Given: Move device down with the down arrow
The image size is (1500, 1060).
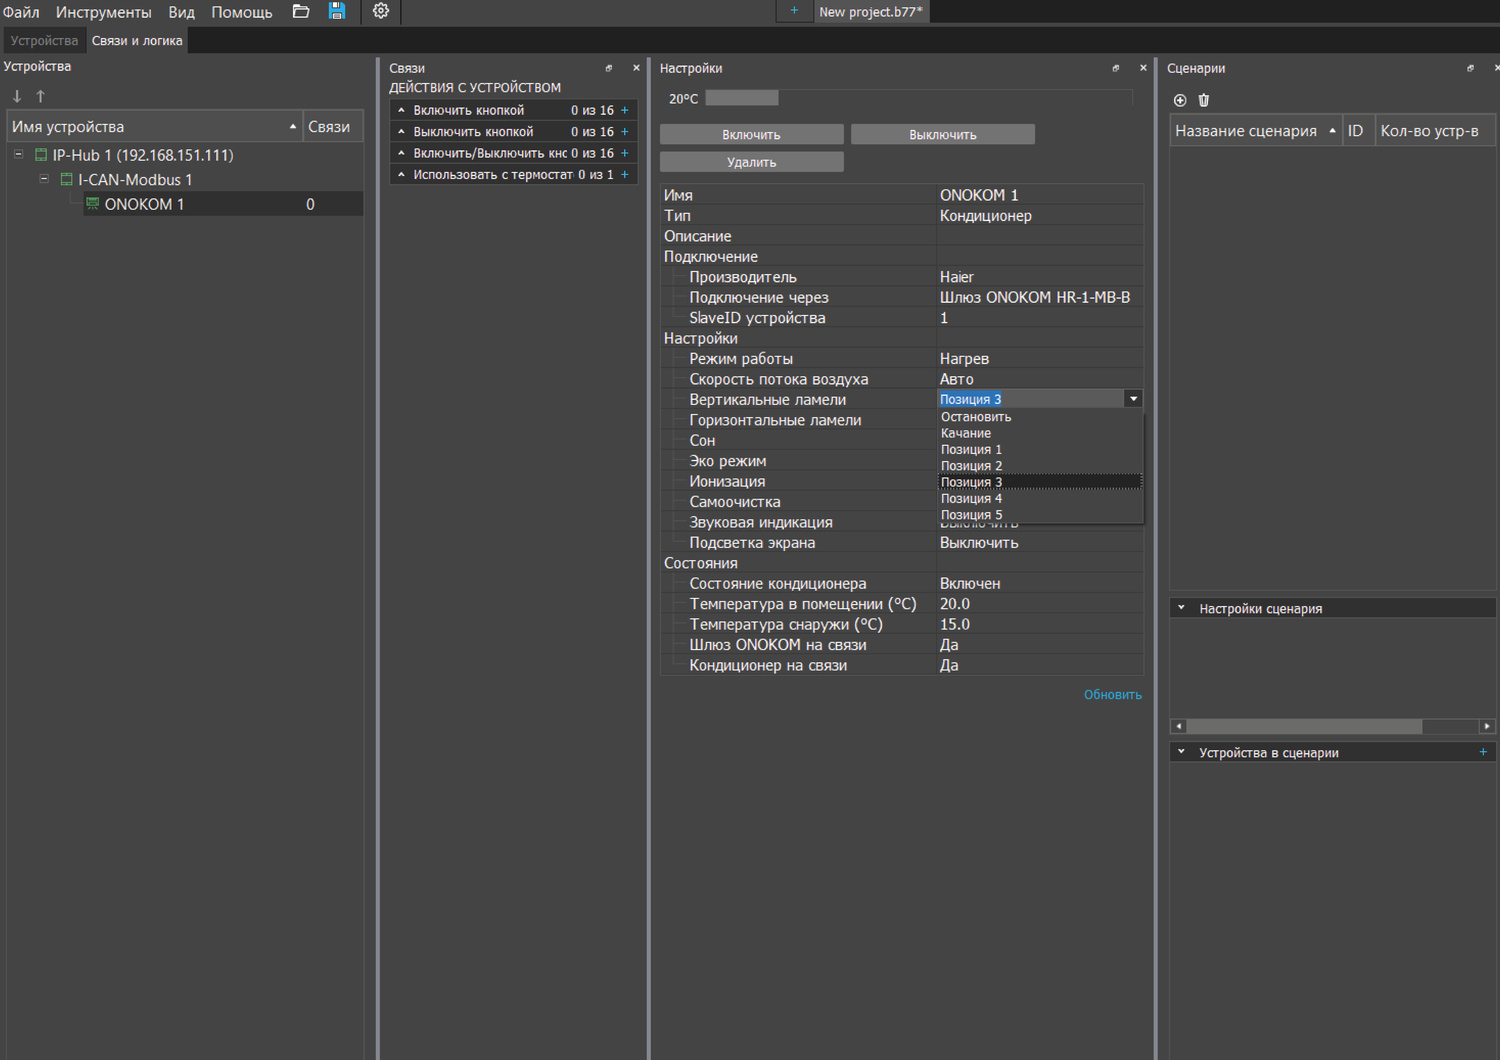Looking at the screenshot, I should point(17,96).
